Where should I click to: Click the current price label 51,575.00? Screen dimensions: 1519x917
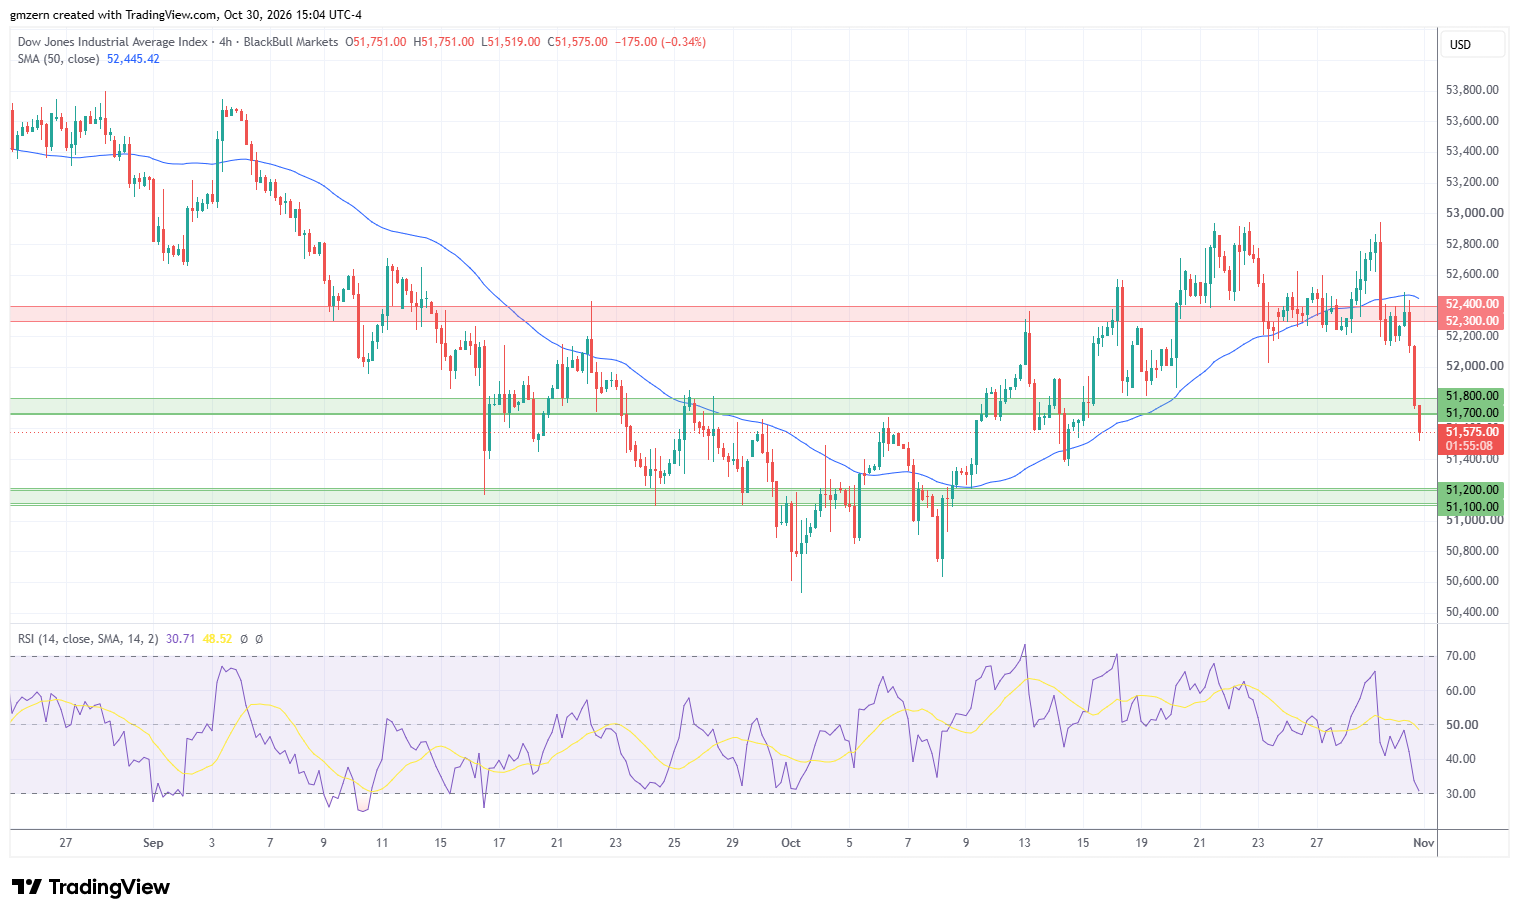click(x=1472, y=432)
